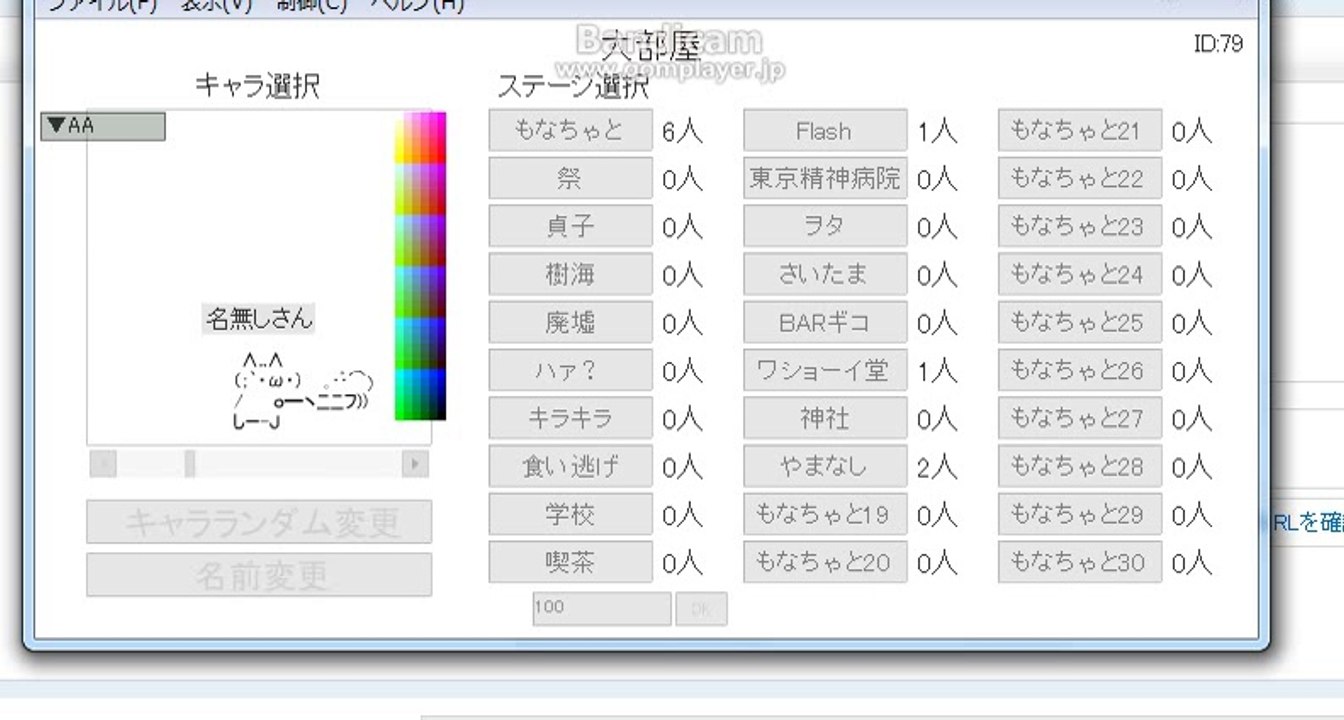Select the BARギコ stage

coord(825,322)
